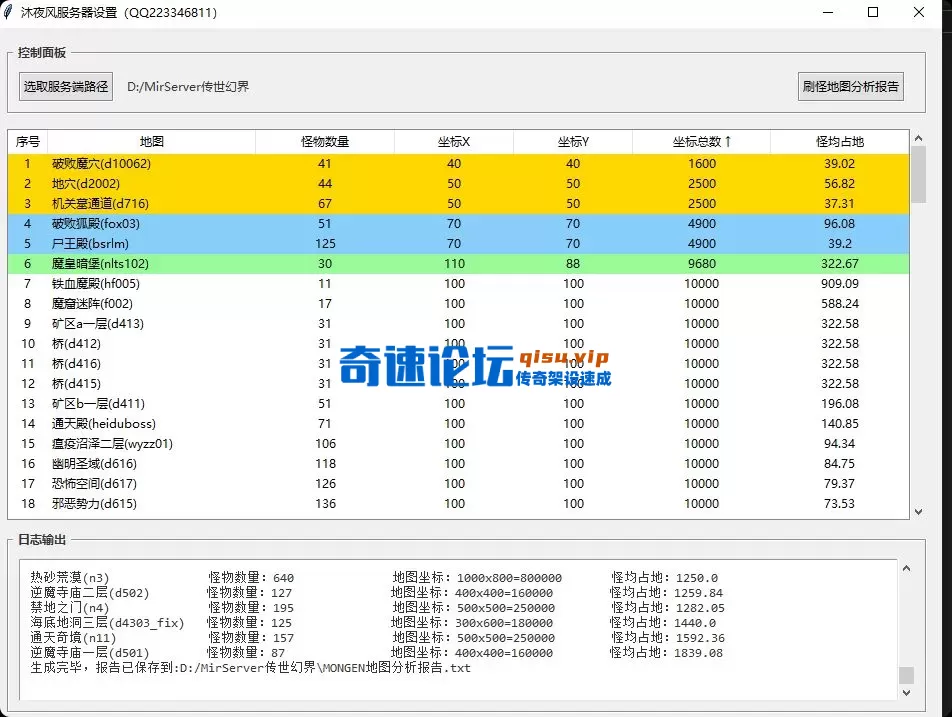952x717 pixels.
Task: Sort by 怪物数量 column header
Action: click(325, 142)
